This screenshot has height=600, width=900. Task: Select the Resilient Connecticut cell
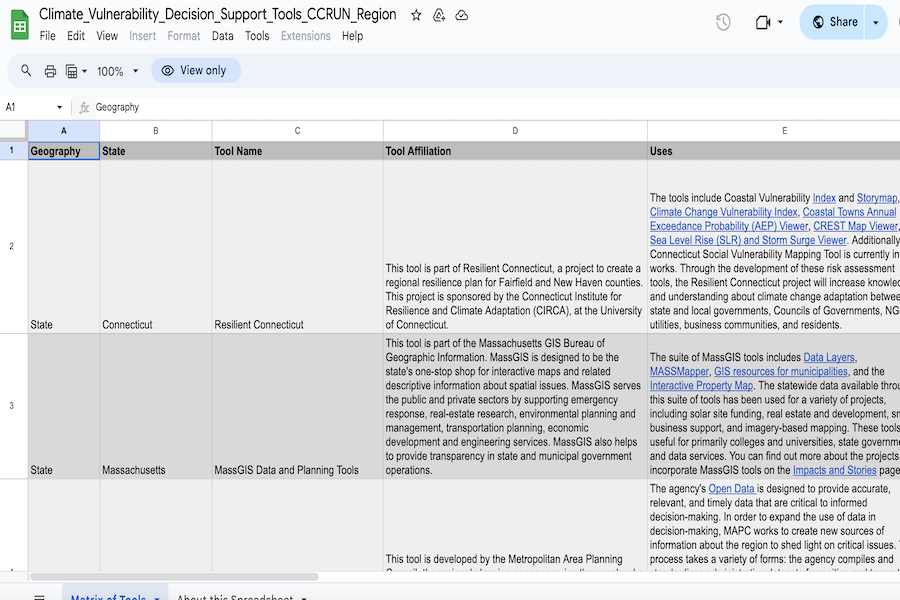pyautogui.click(x=297, y=247)
